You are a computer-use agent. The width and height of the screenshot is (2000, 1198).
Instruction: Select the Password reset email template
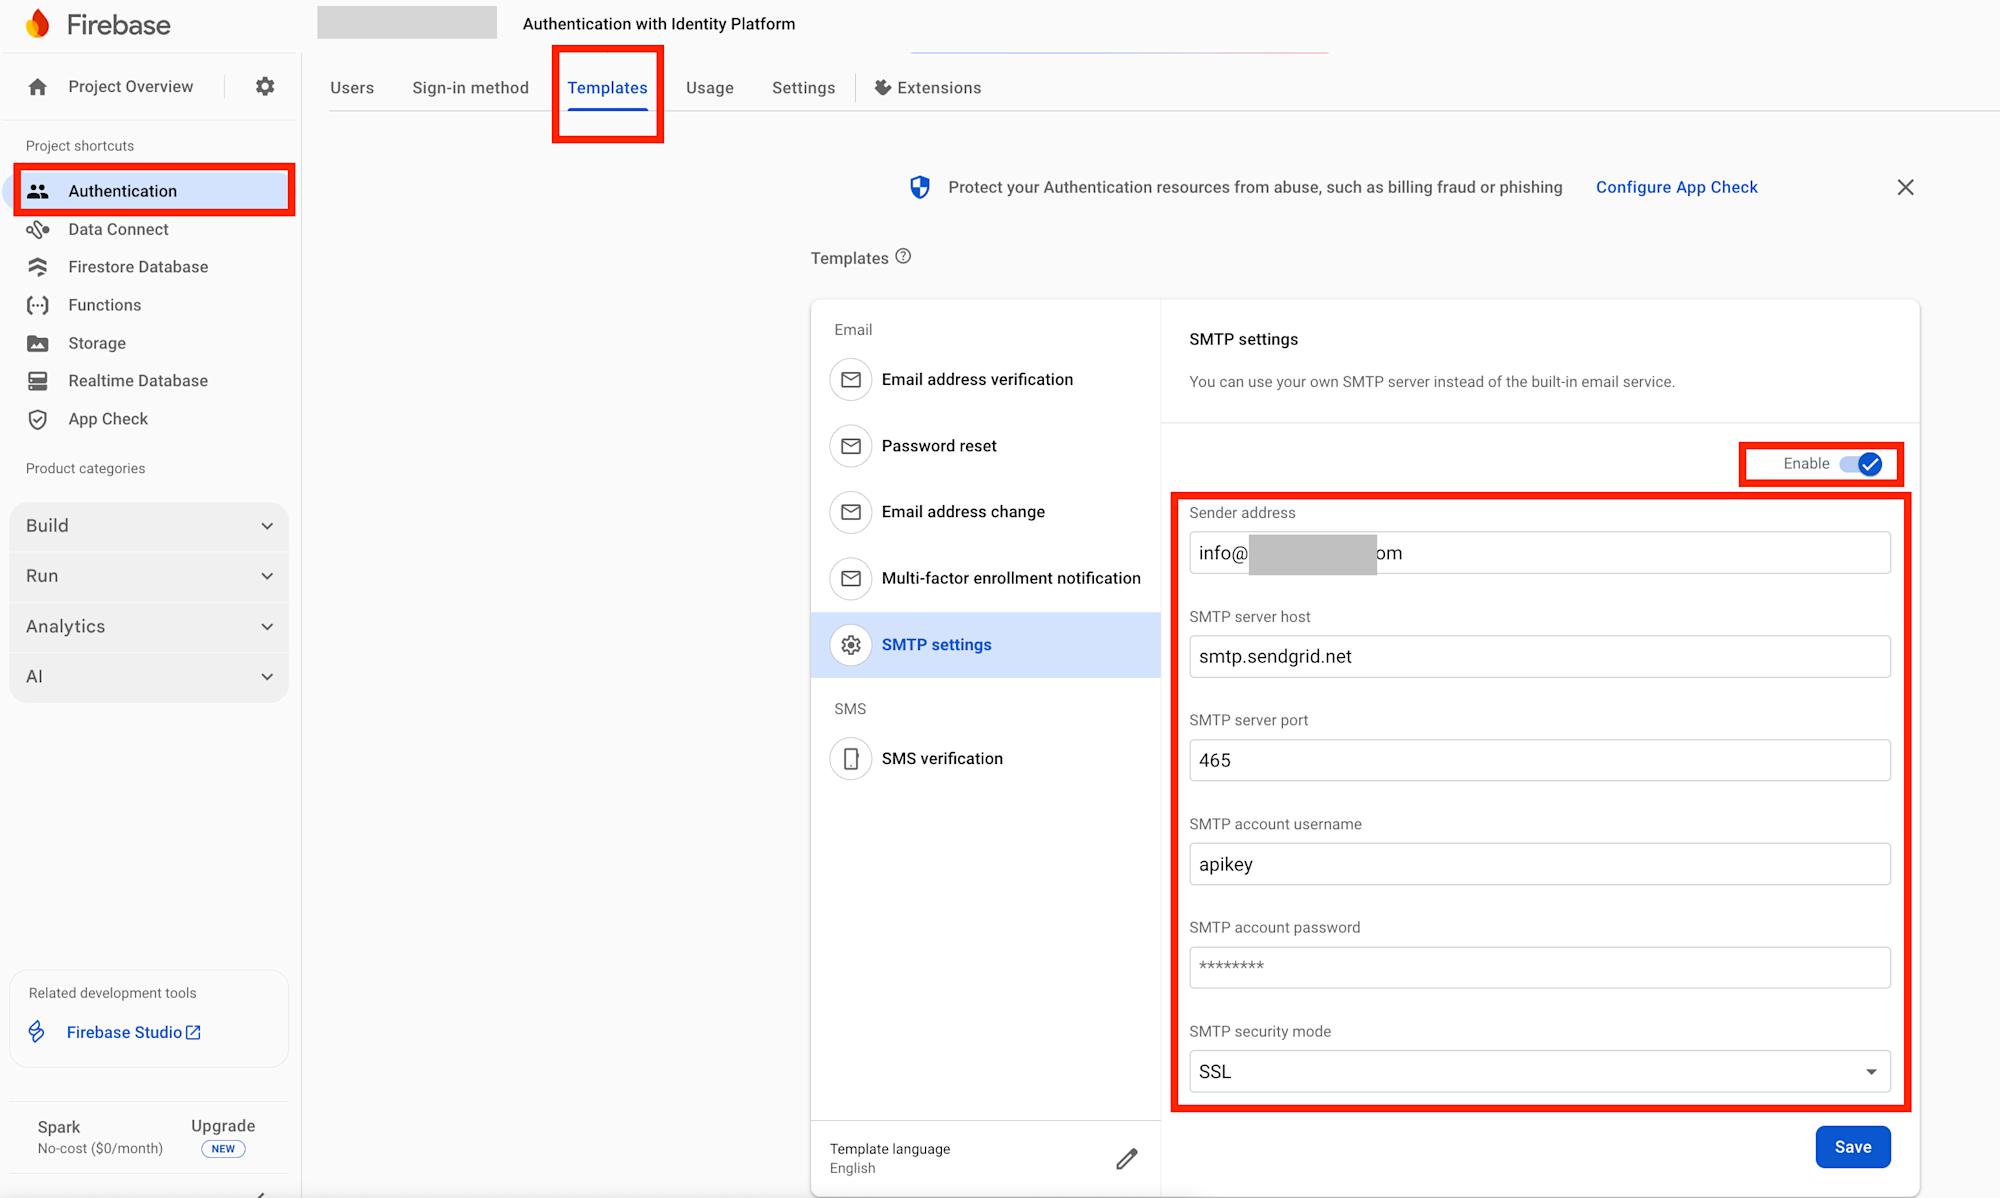pyautogui.click(x=938, y=446)
